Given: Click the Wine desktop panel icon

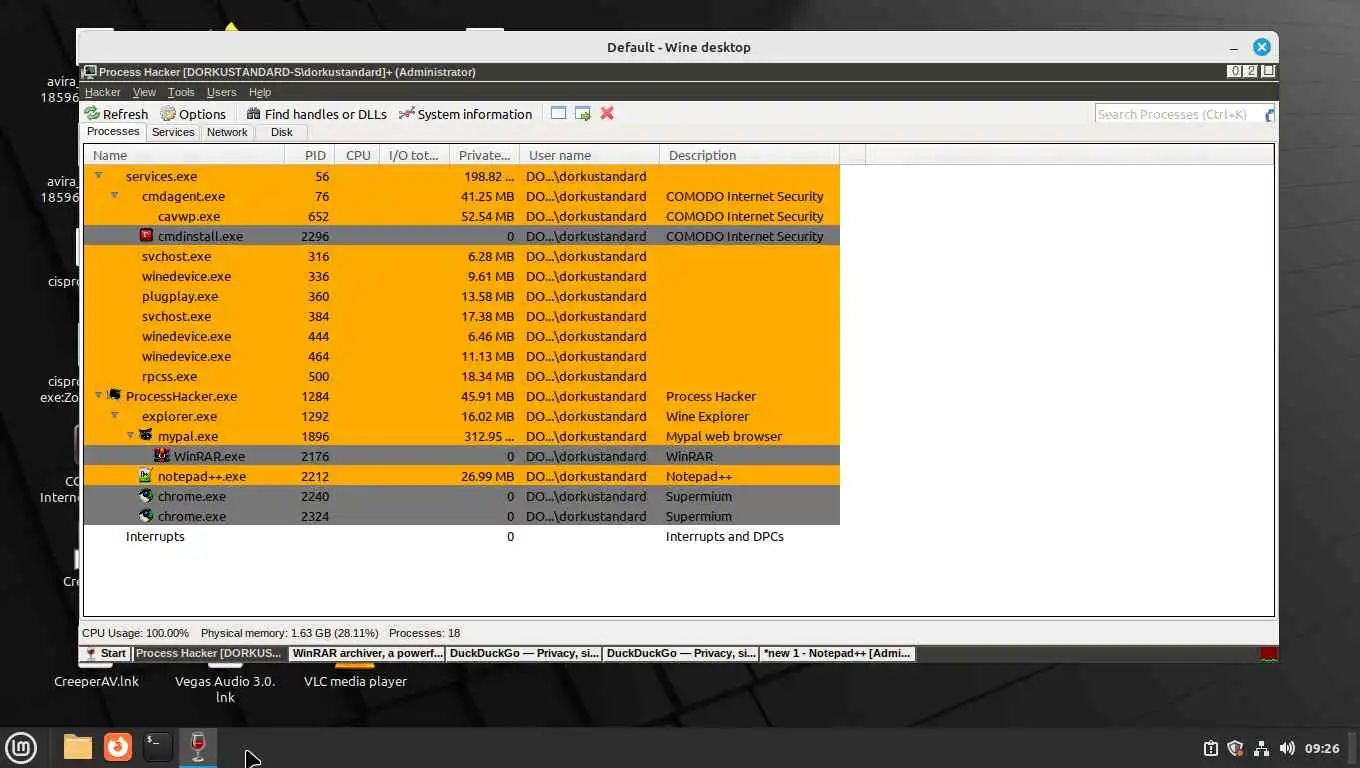Looking at the screenshot, I should pyautogui.click(x=198, y=747).
